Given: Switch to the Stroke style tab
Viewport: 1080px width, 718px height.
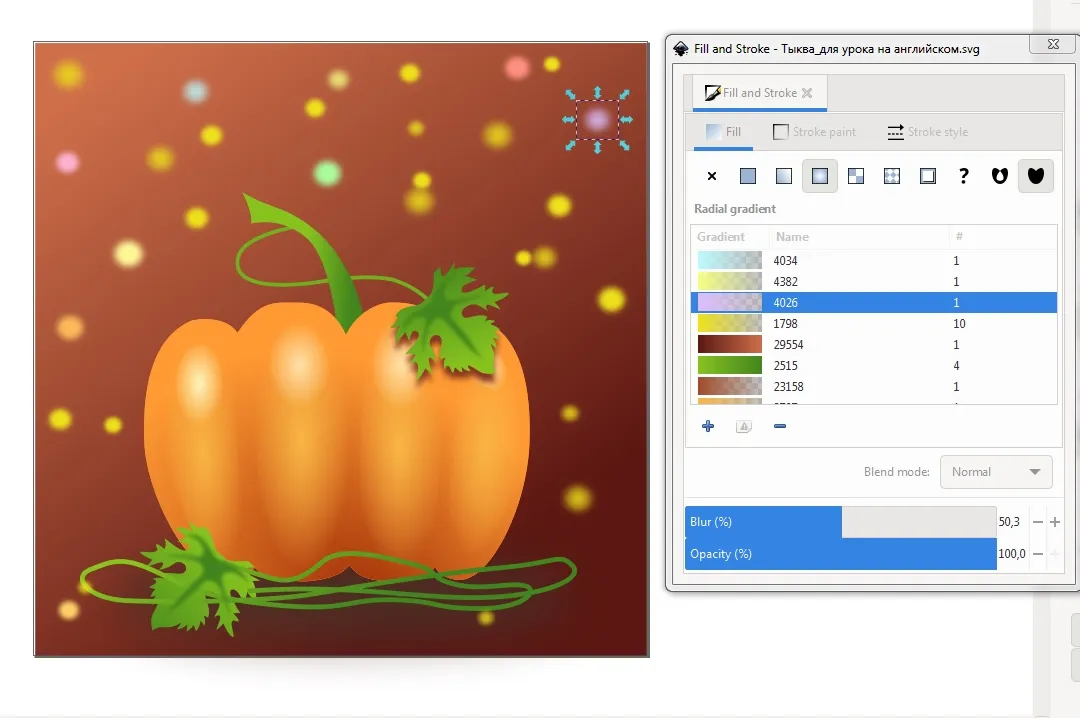Looking at the screenshot, I should click(x=927, y=132).
